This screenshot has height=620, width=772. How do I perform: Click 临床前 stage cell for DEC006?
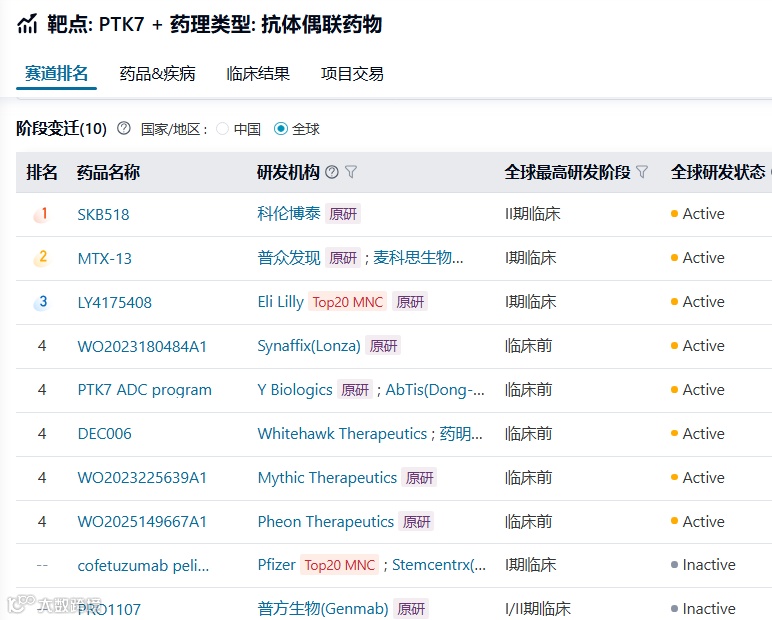(x=528, y=434)
